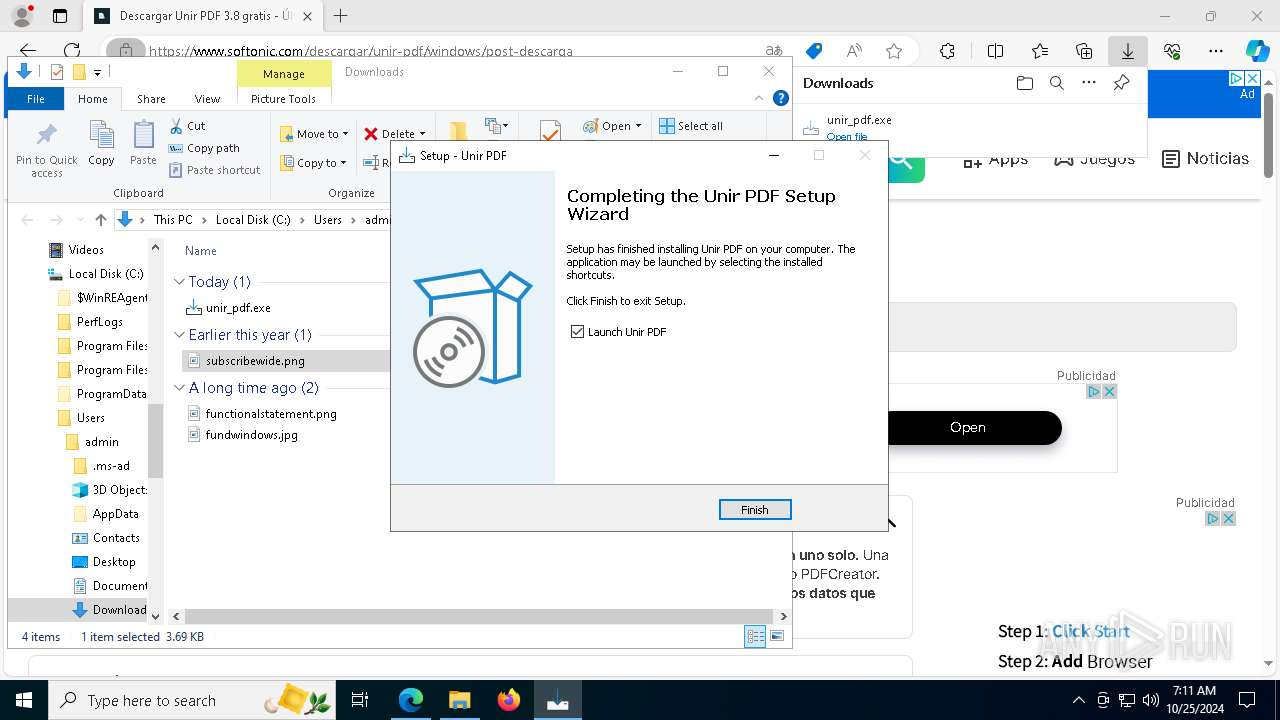Click Finish in Unir PDF setup
Image resolution: width=1280 pixels, height=720 pixels.
pyautogui.click(x=755, y=510)
